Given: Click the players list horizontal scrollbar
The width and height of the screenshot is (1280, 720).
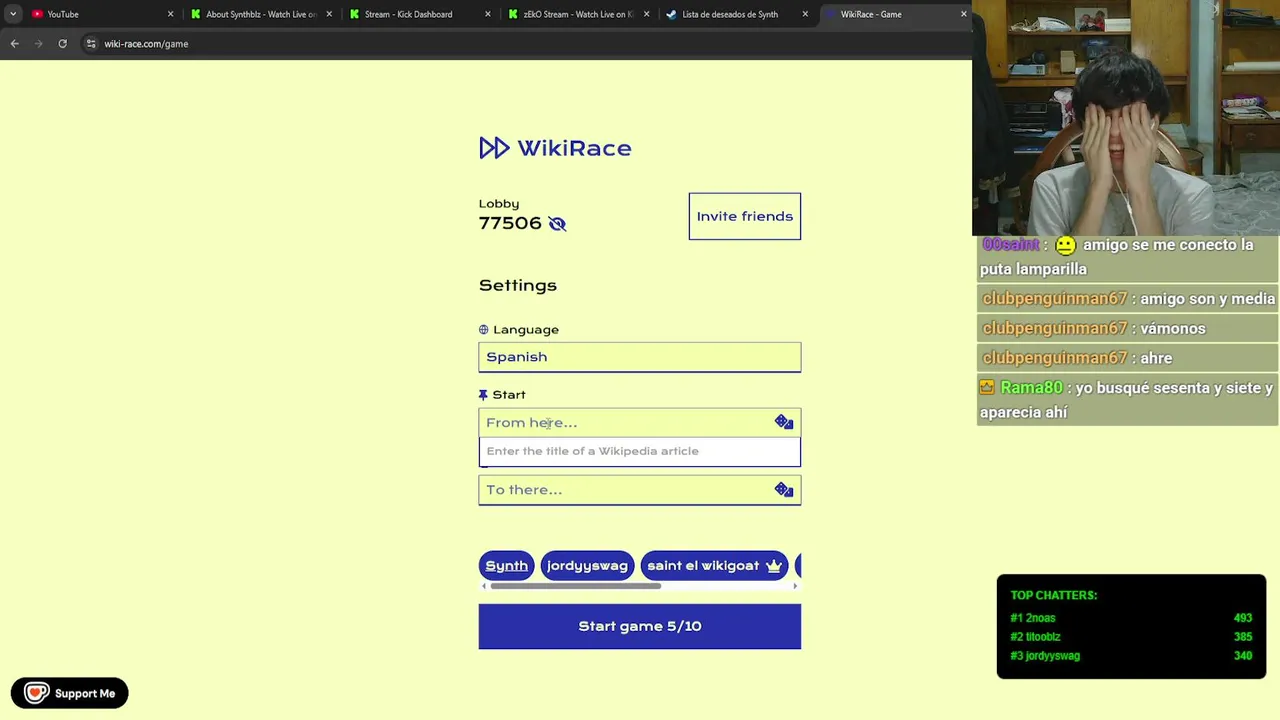Looking at the screenshot, I should point(576,586).
